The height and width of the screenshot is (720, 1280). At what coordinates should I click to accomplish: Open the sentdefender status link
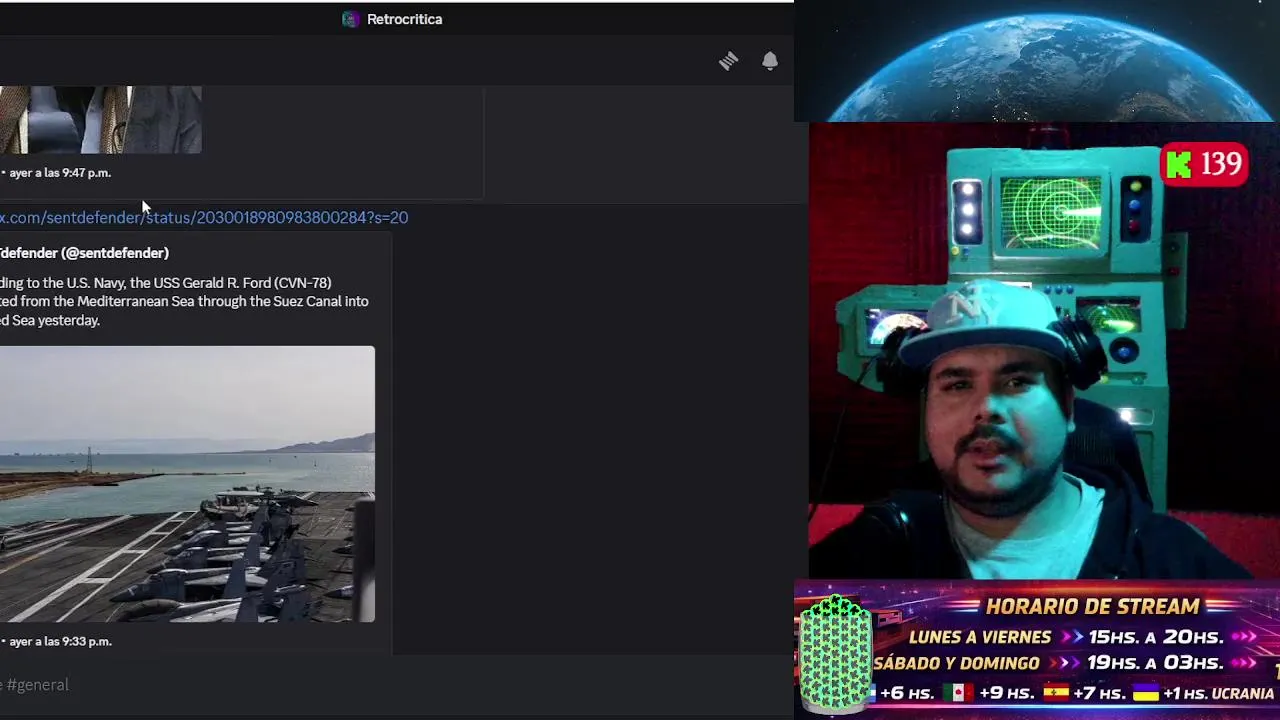point(204,217)
